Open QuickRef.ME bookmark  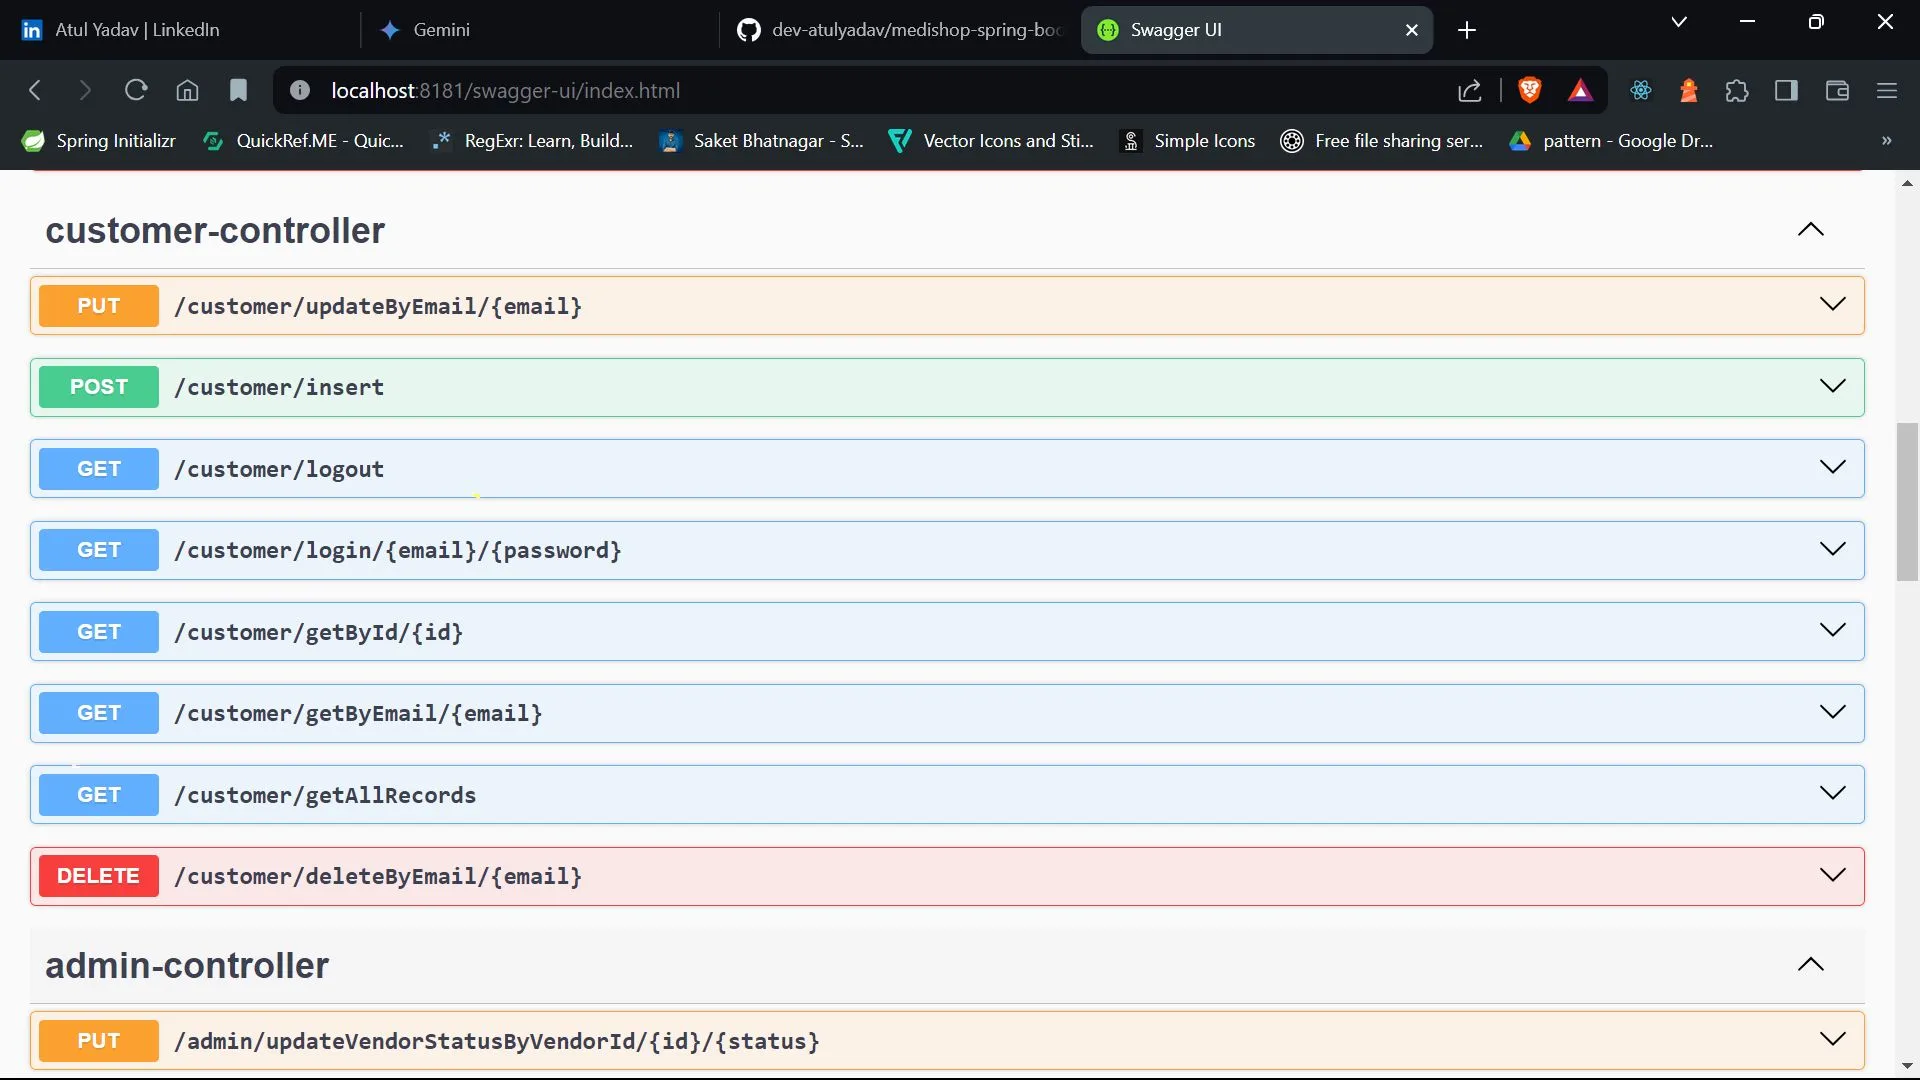[304, 141]
